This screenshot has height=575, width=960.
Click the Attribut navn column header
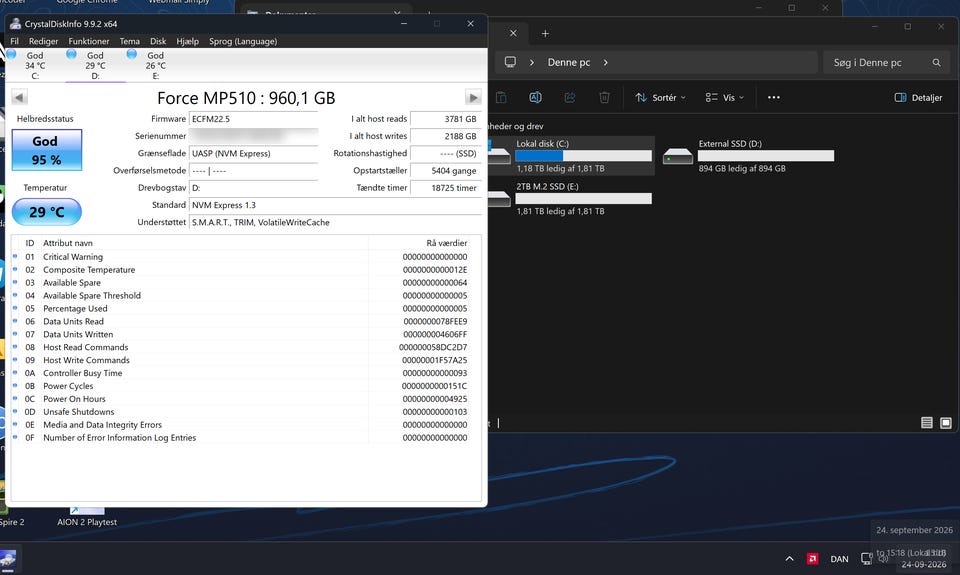pos(204,243)
